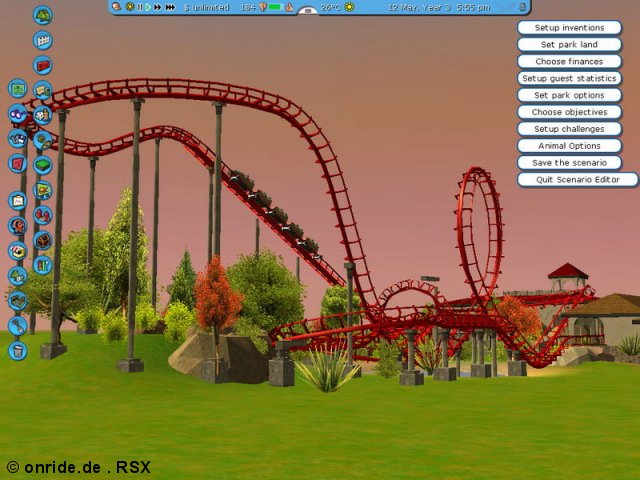The image size is (640, 480).
Task: Click the leftmost icon in the top bar
Action: click(x=117, y=7)
